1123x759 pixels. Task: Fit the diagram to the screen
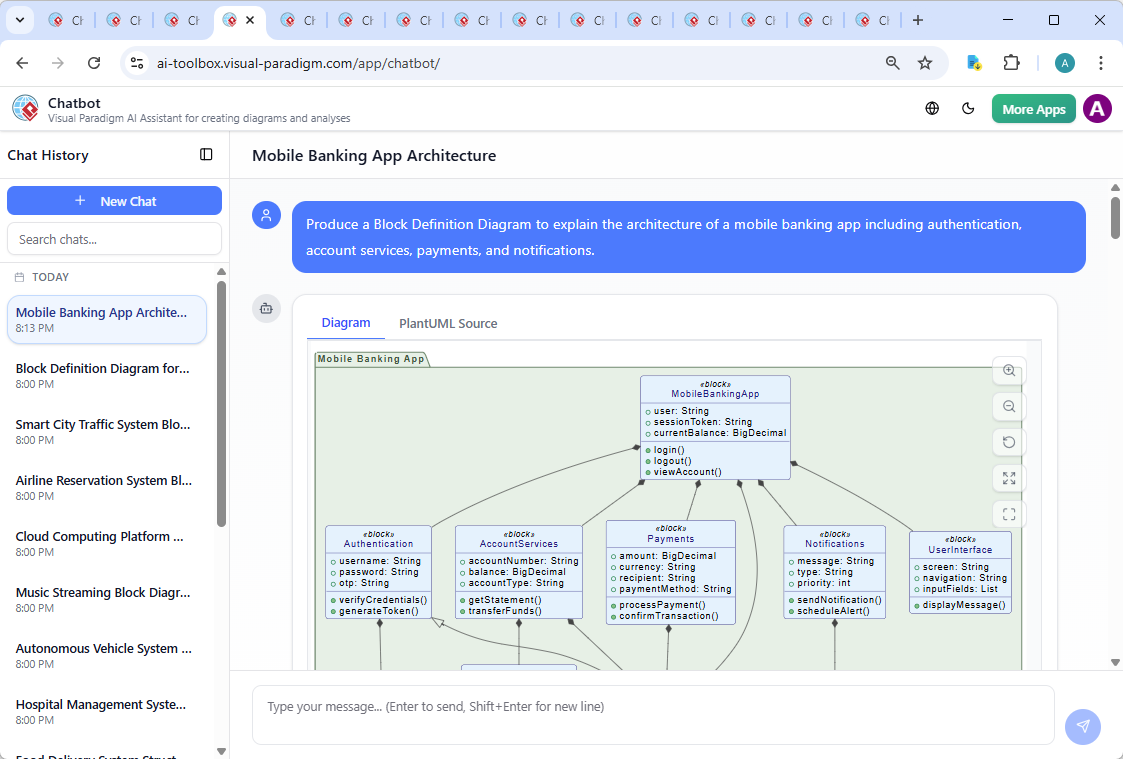[1008, 513]
